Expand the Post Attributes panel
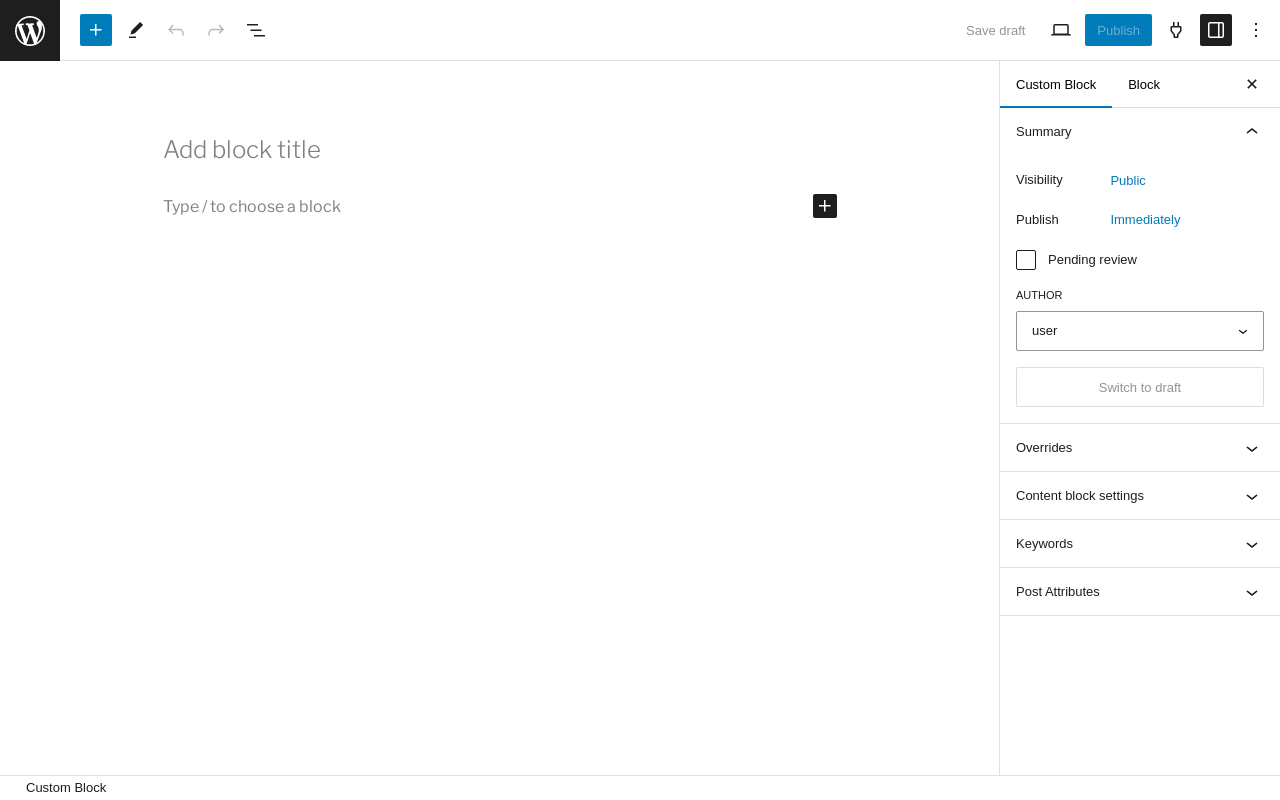The width and height of the screenshot is (1280, 800). coord(1140,592)
